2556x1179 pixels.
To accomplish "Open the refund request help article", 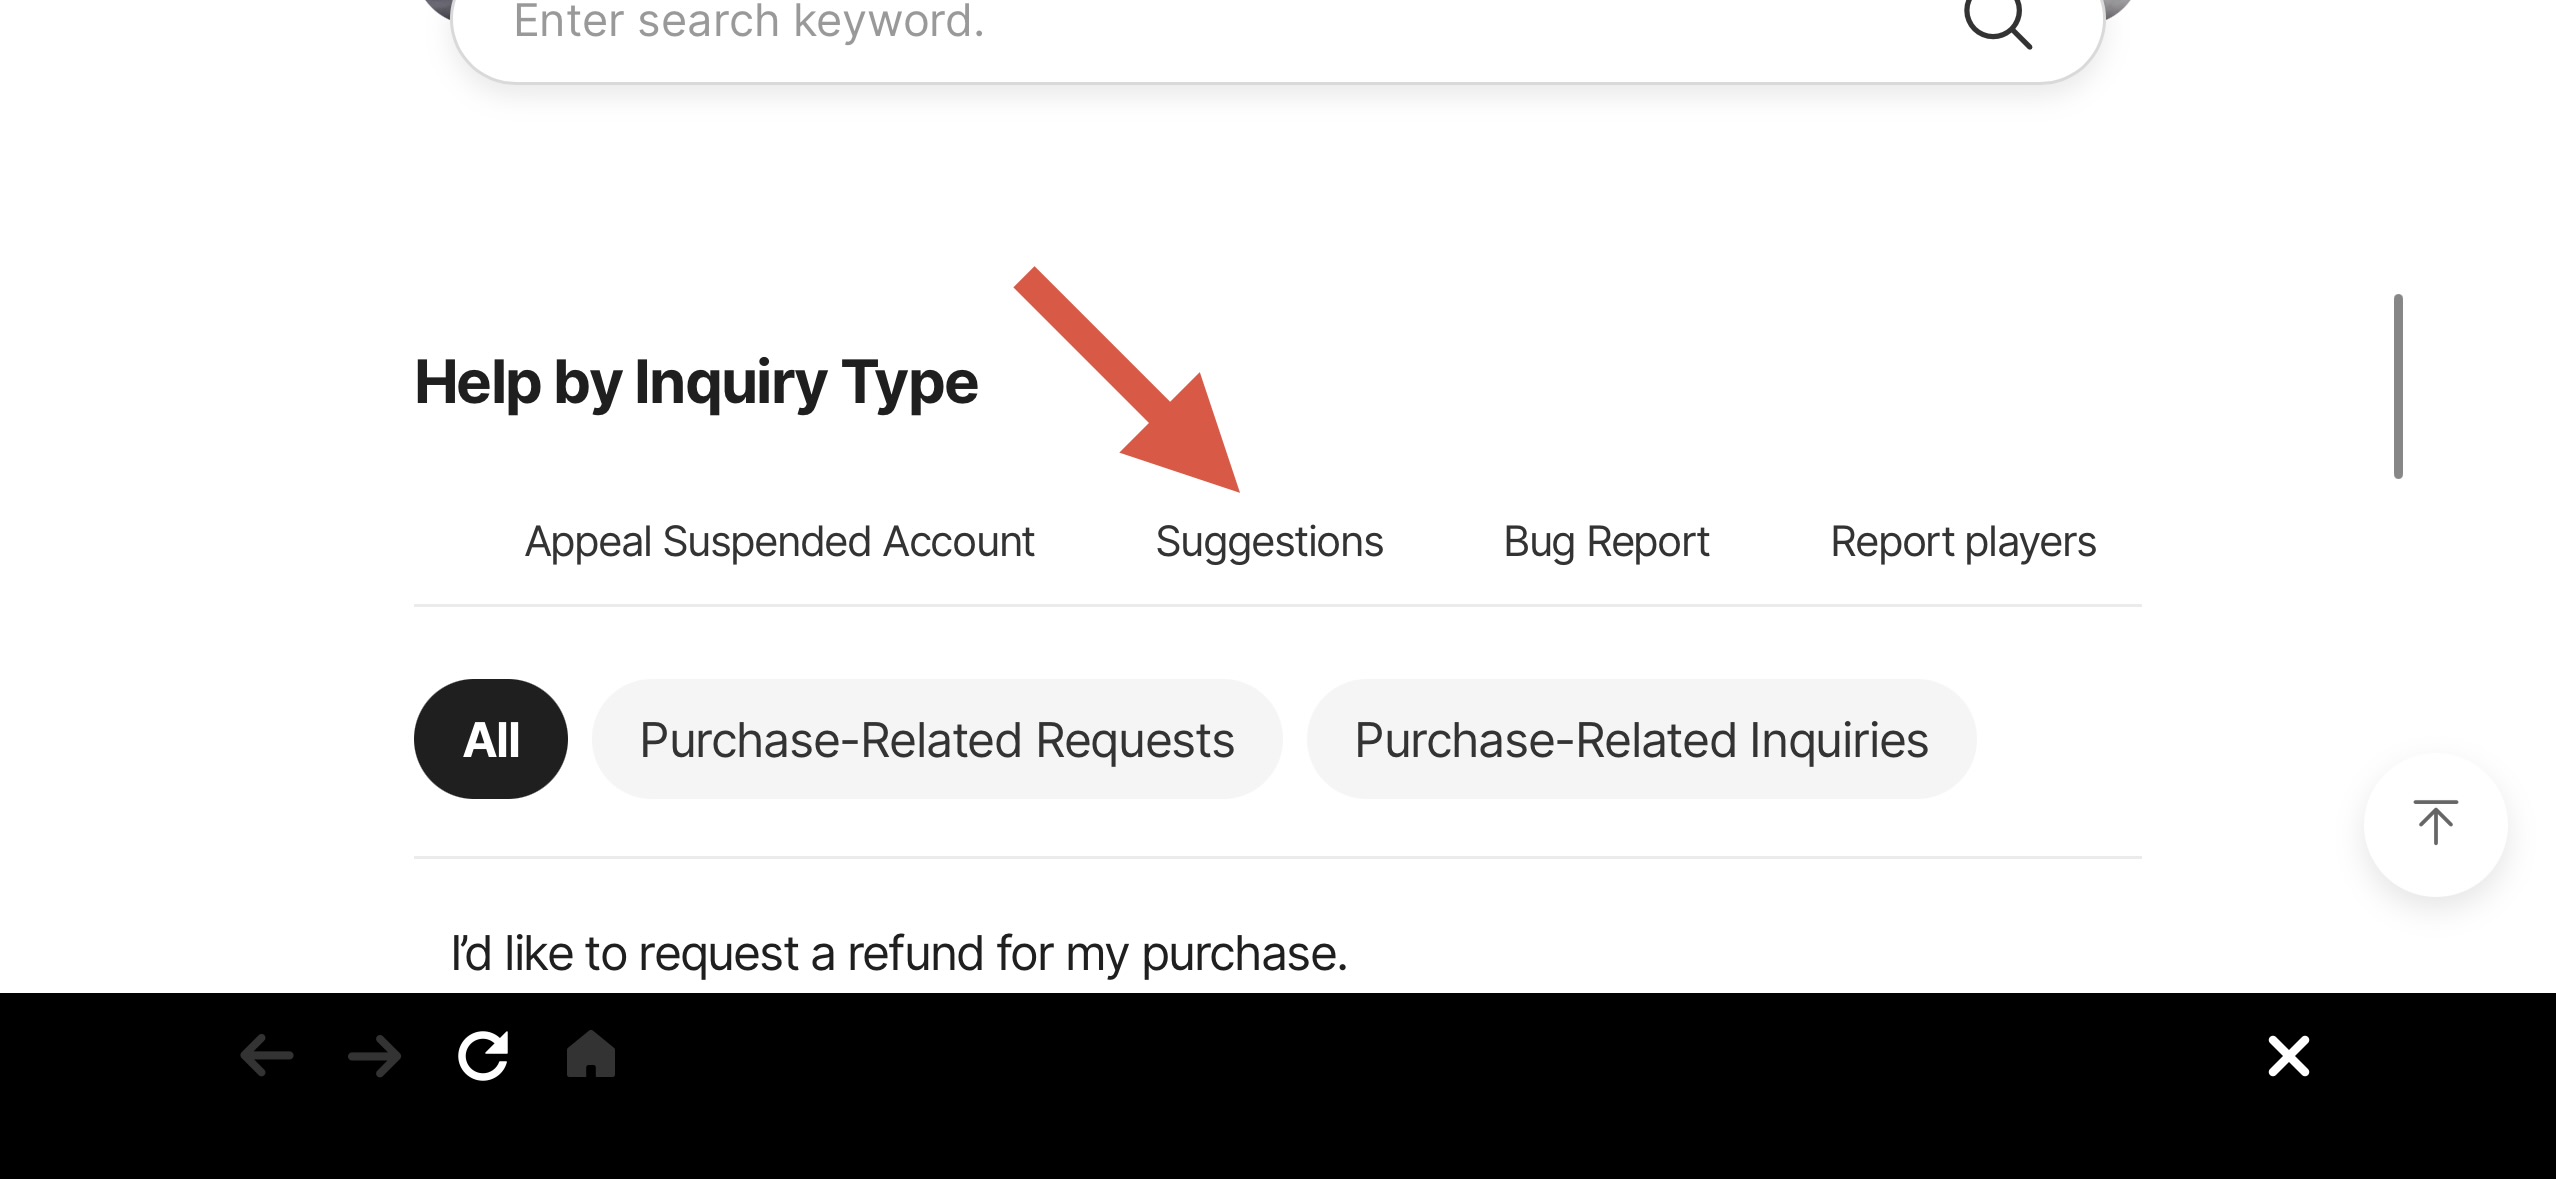I will [899, 954].
